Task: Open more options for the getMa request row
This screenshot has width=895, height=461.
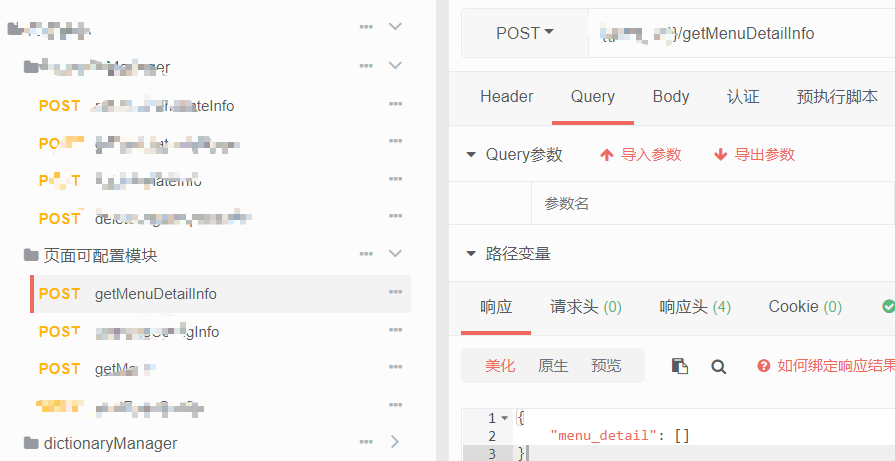Action: 395,368
